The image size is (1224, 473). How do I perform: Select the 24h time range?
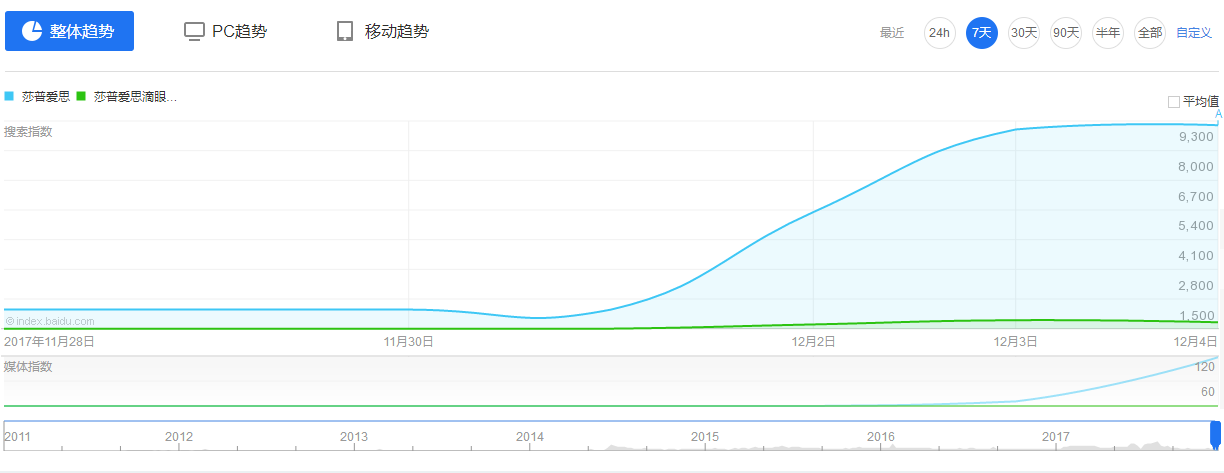pos(940,33)
